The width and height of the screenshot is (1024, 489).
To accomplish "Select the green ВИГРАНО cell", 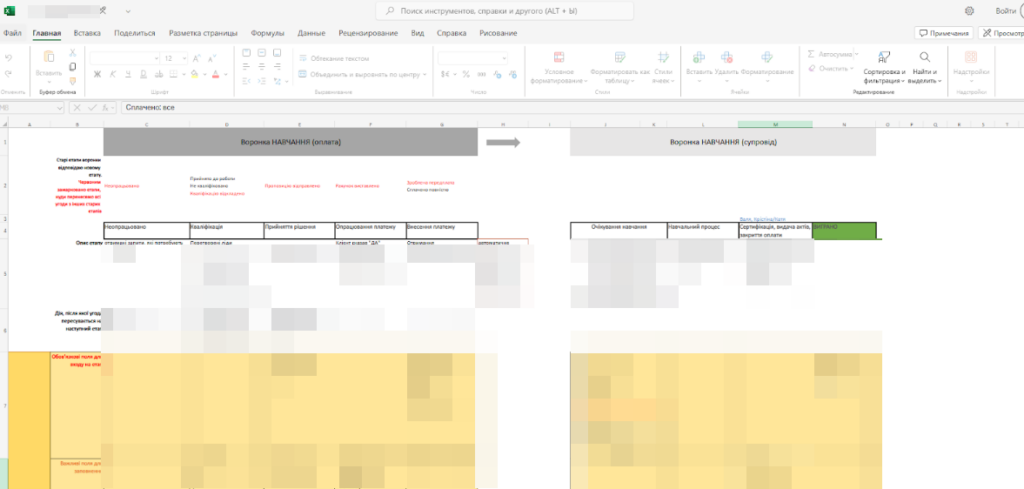I will coord(844,230).
